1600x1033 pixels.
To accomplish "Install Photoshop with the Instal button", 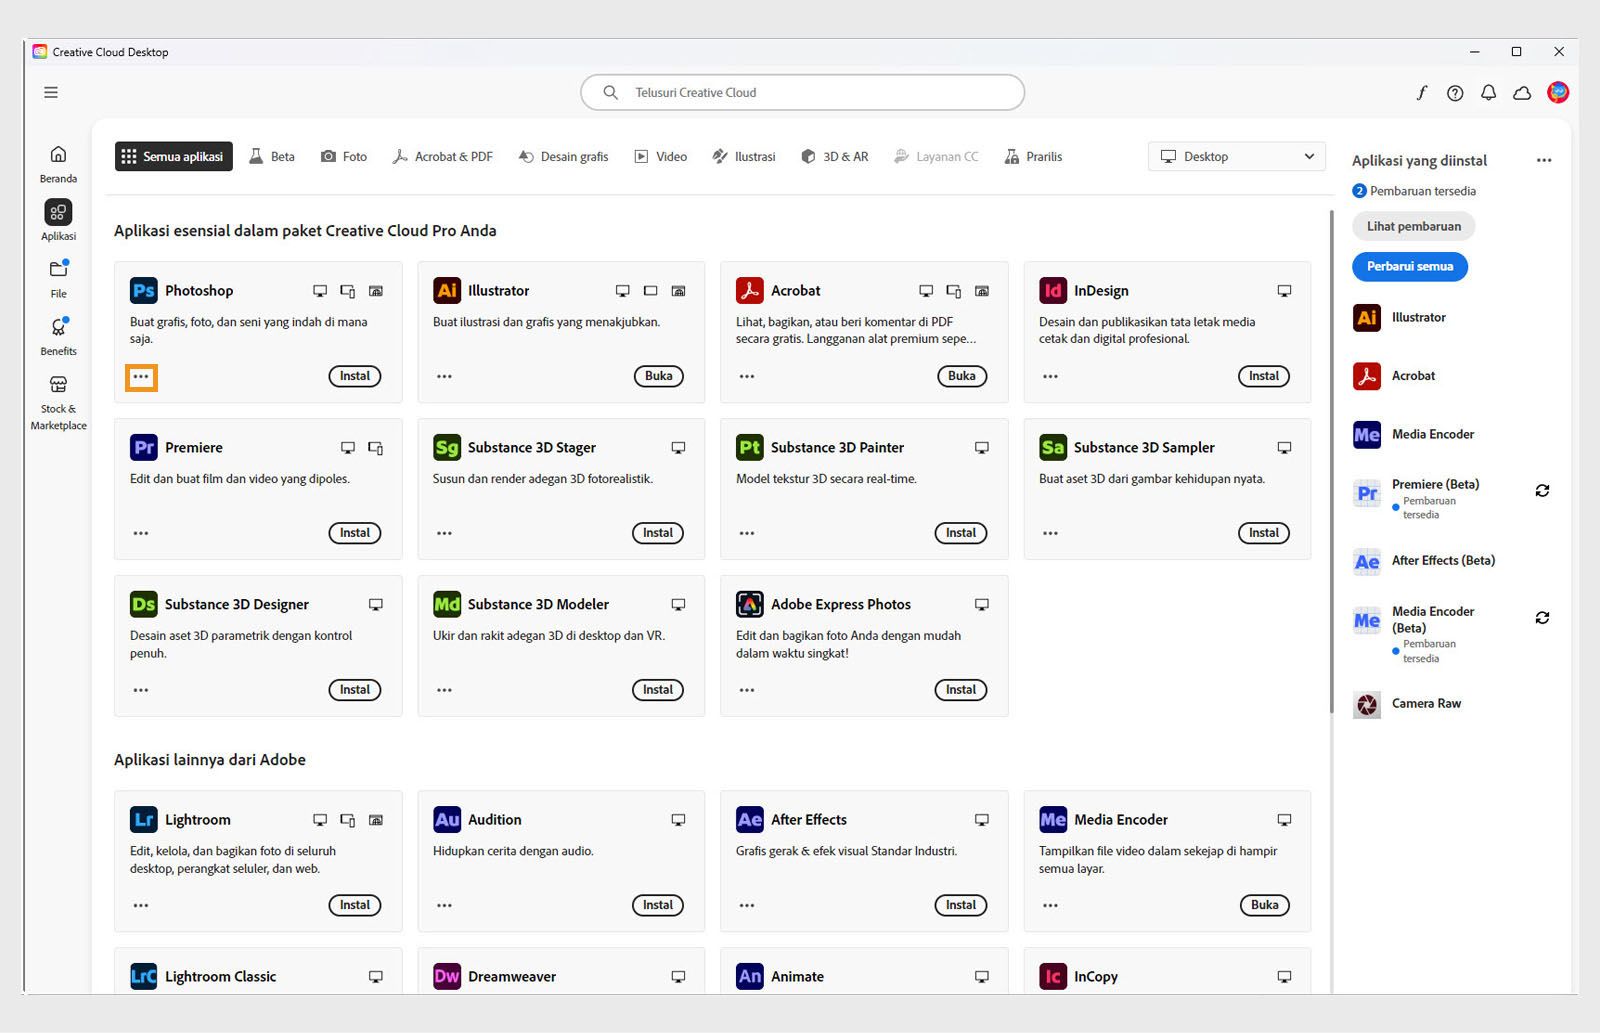I will 354,376.
